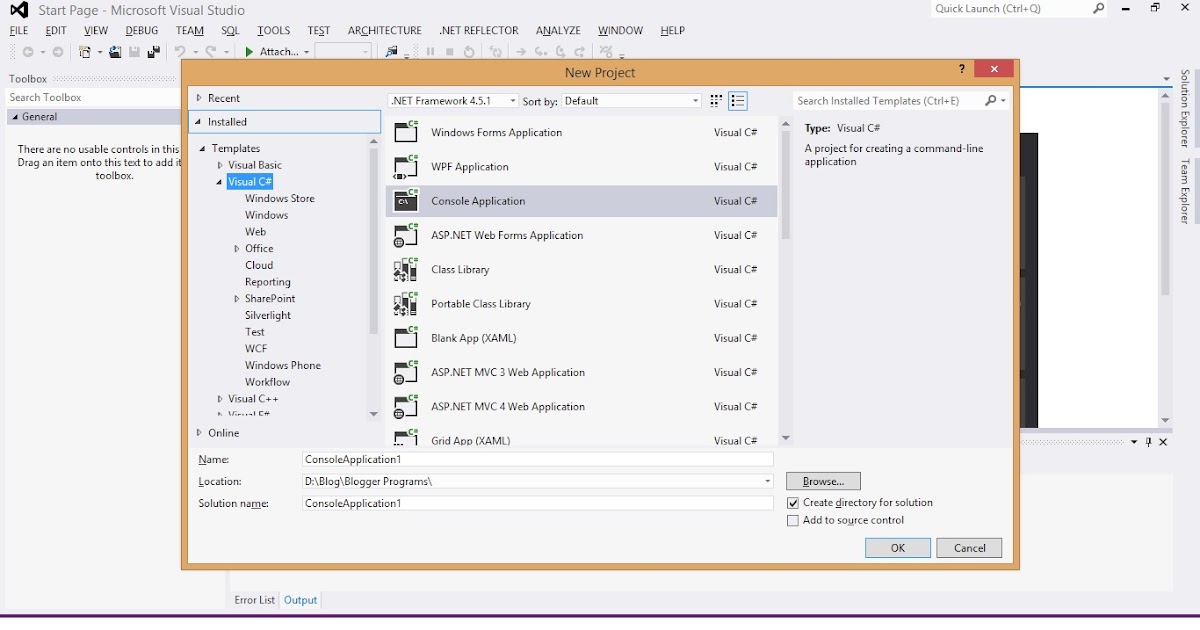Click the Solution name input field
Image resolution: width=1200 pixels, height=630 pixels.
tap(538, 503)
